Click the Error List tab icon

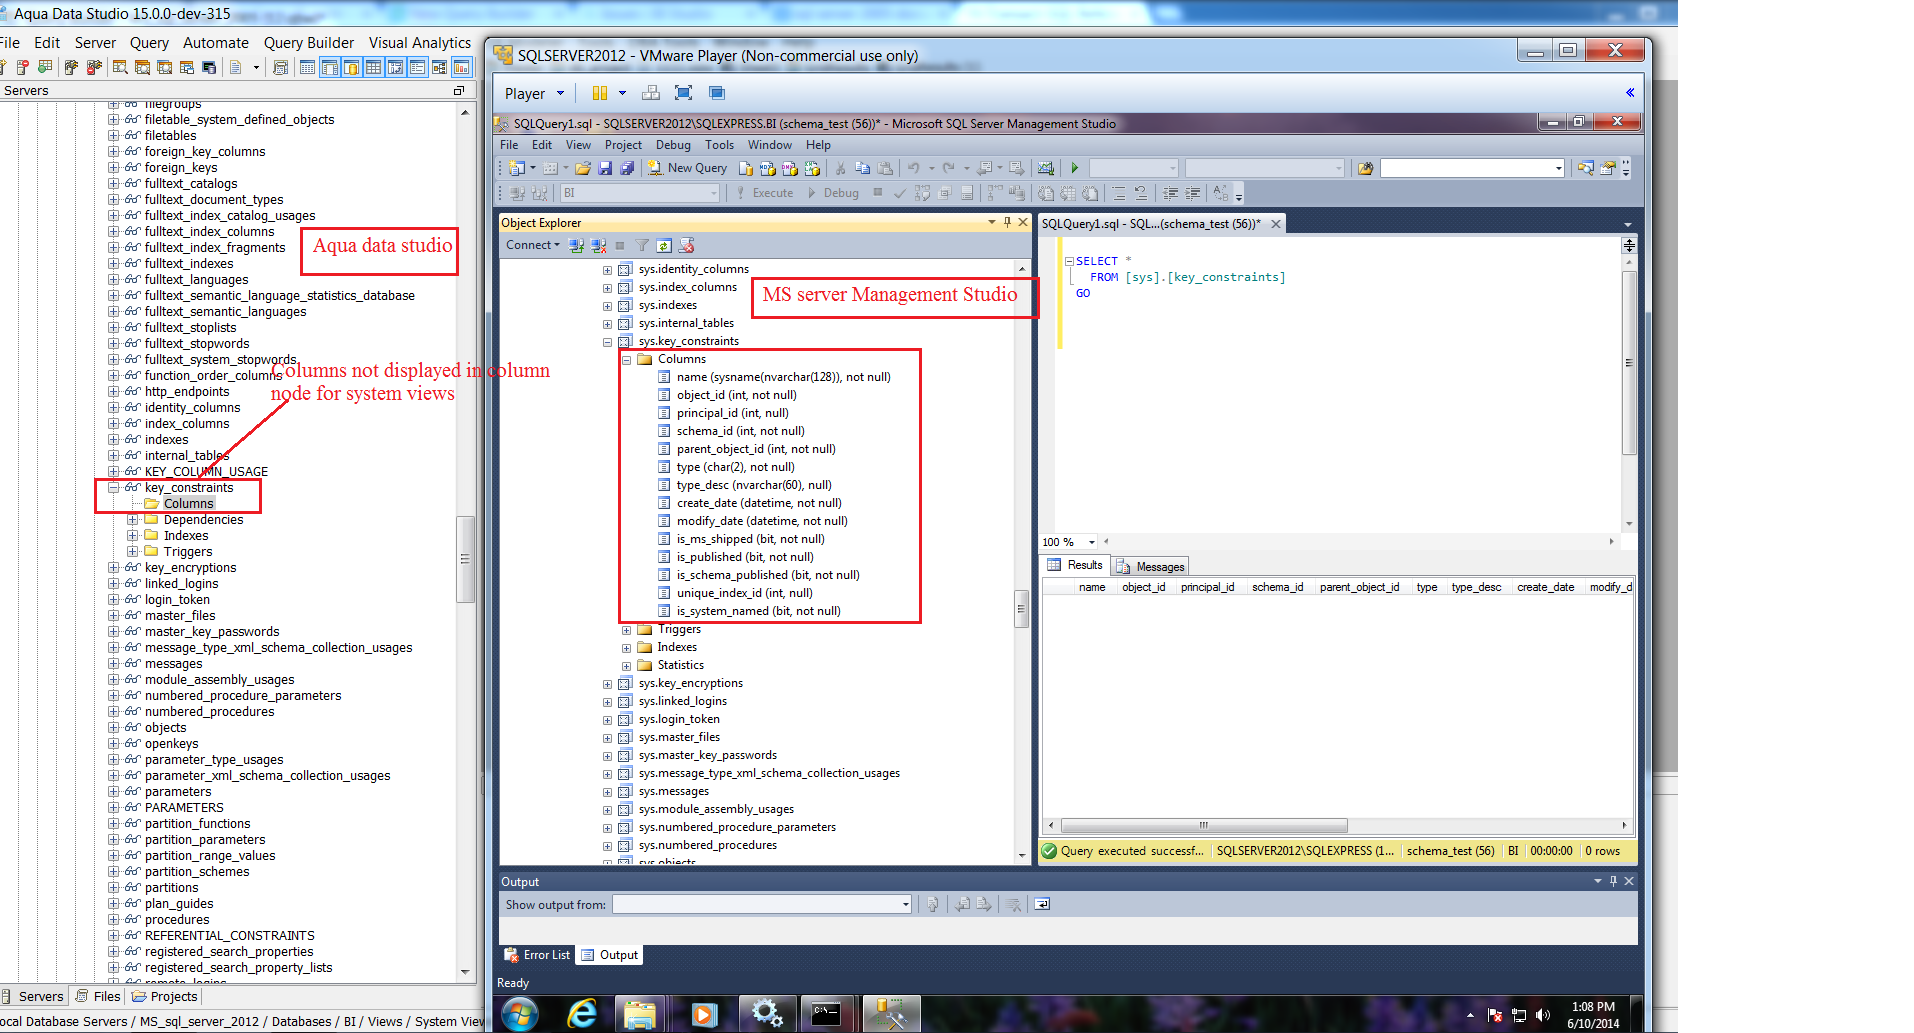tap(511, 955)
